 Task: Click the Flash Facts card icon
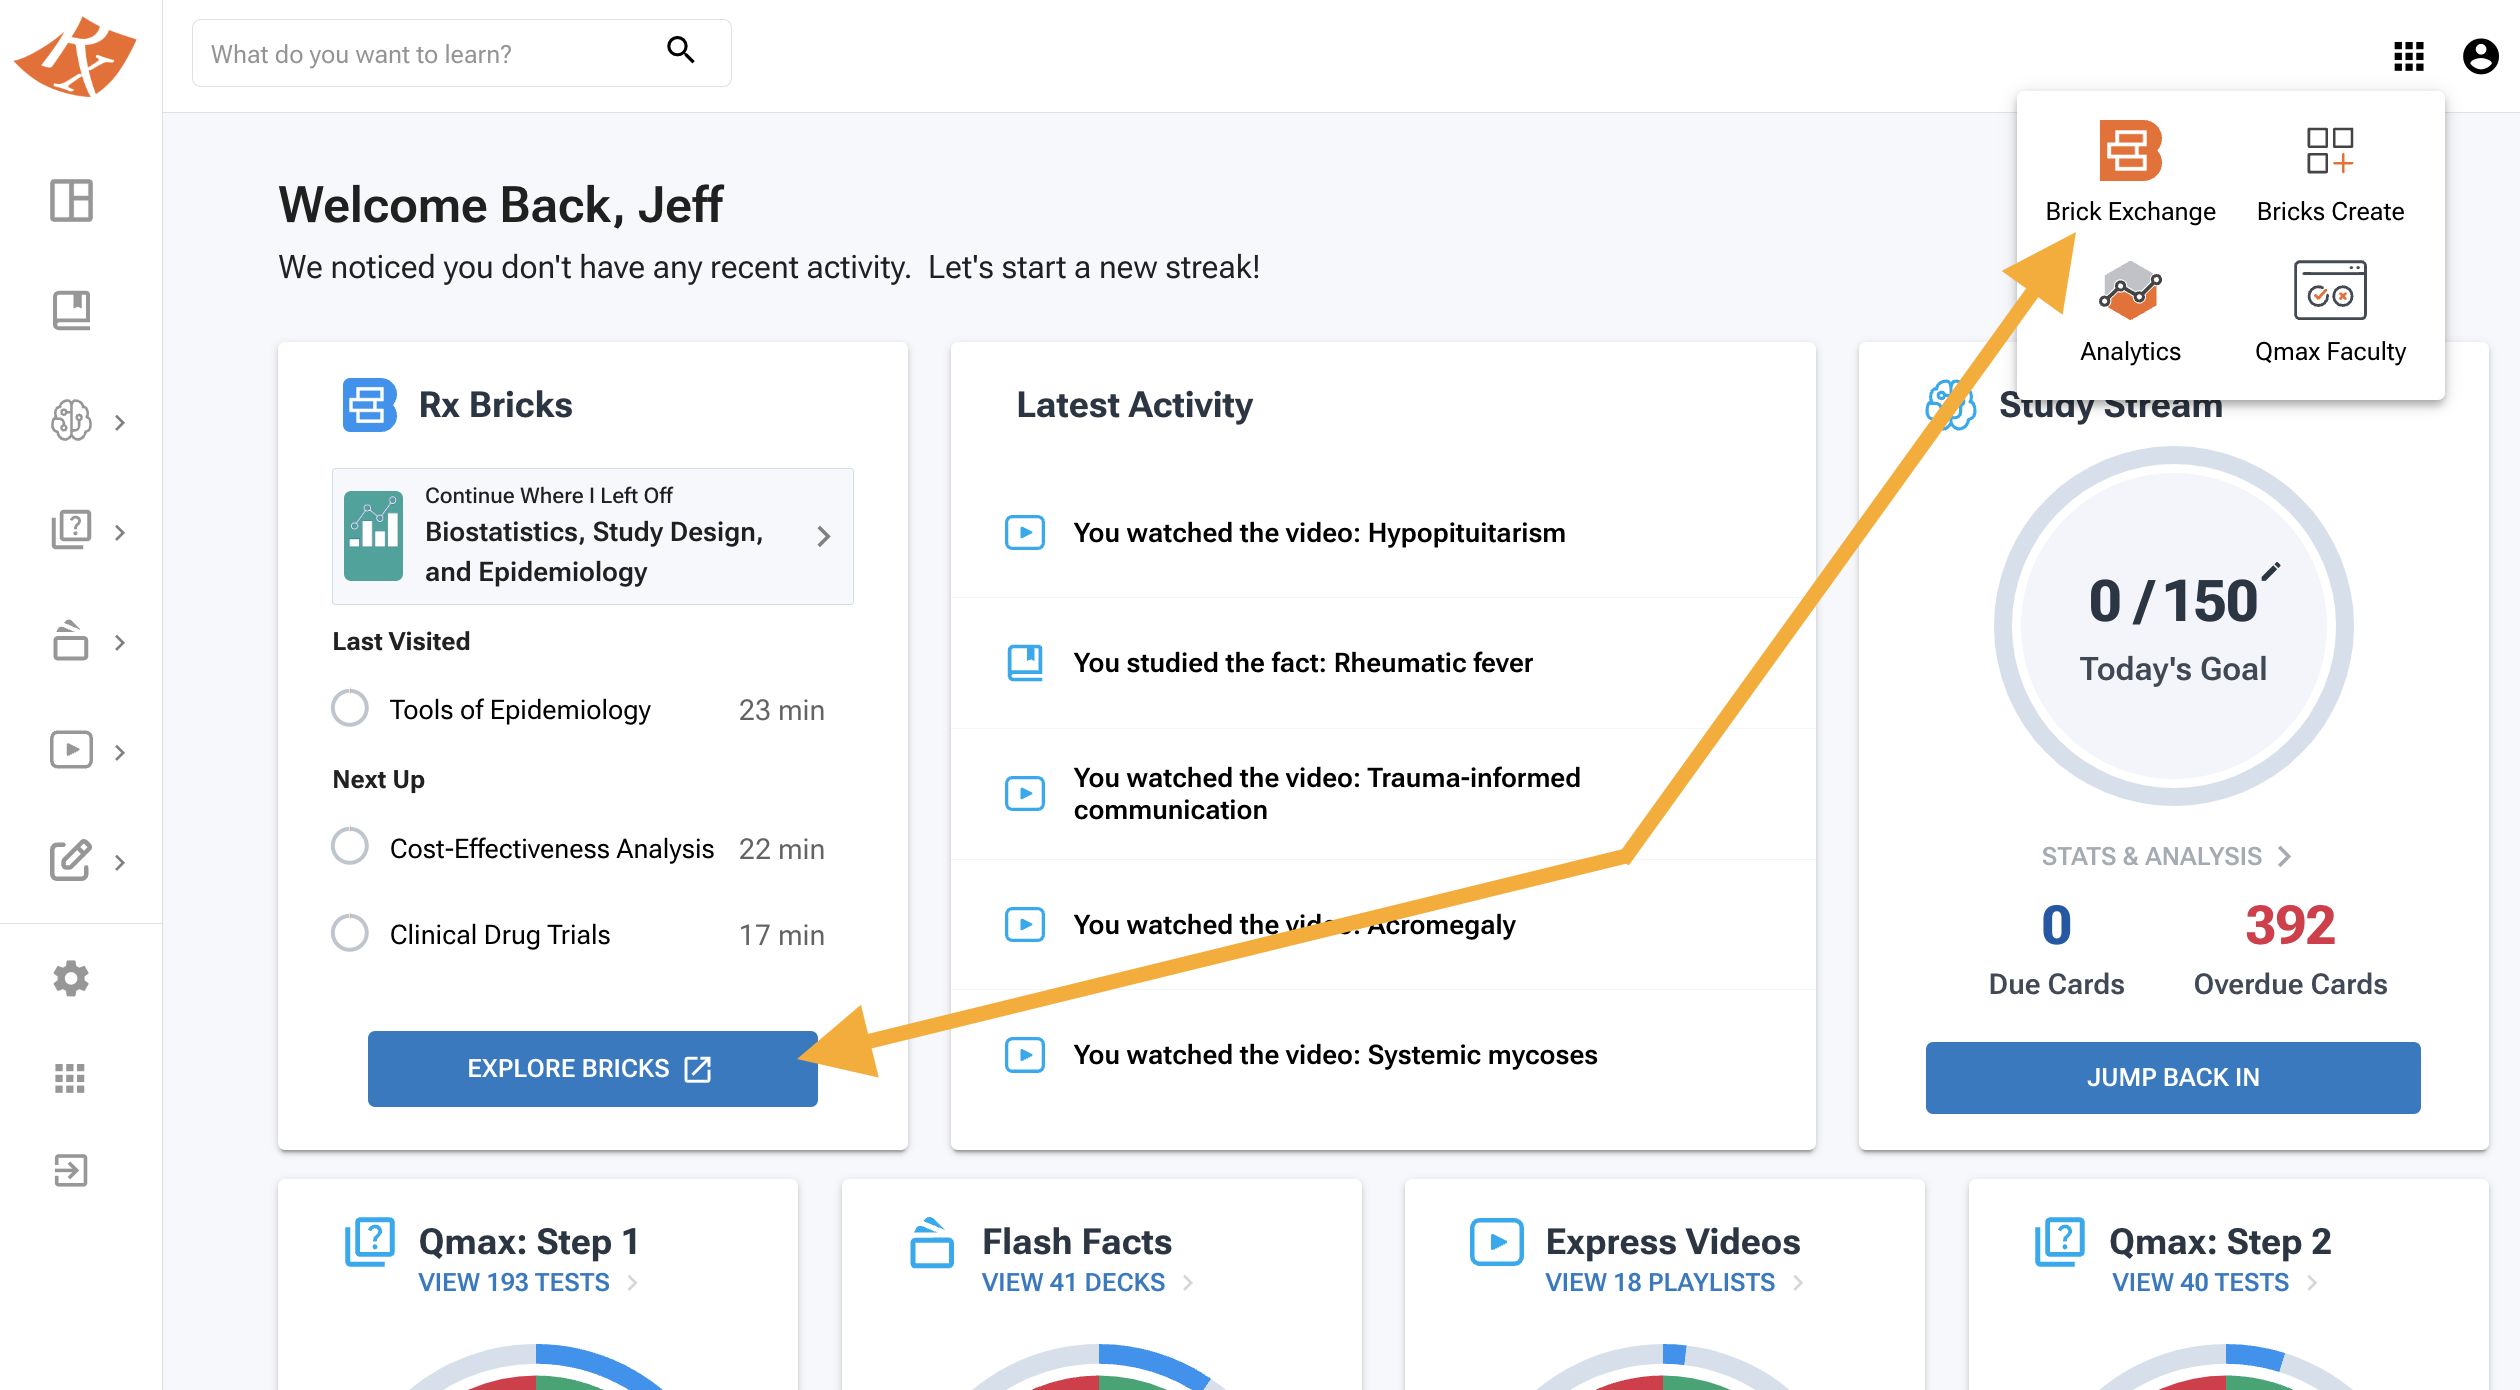click(x=932, y=1243)
